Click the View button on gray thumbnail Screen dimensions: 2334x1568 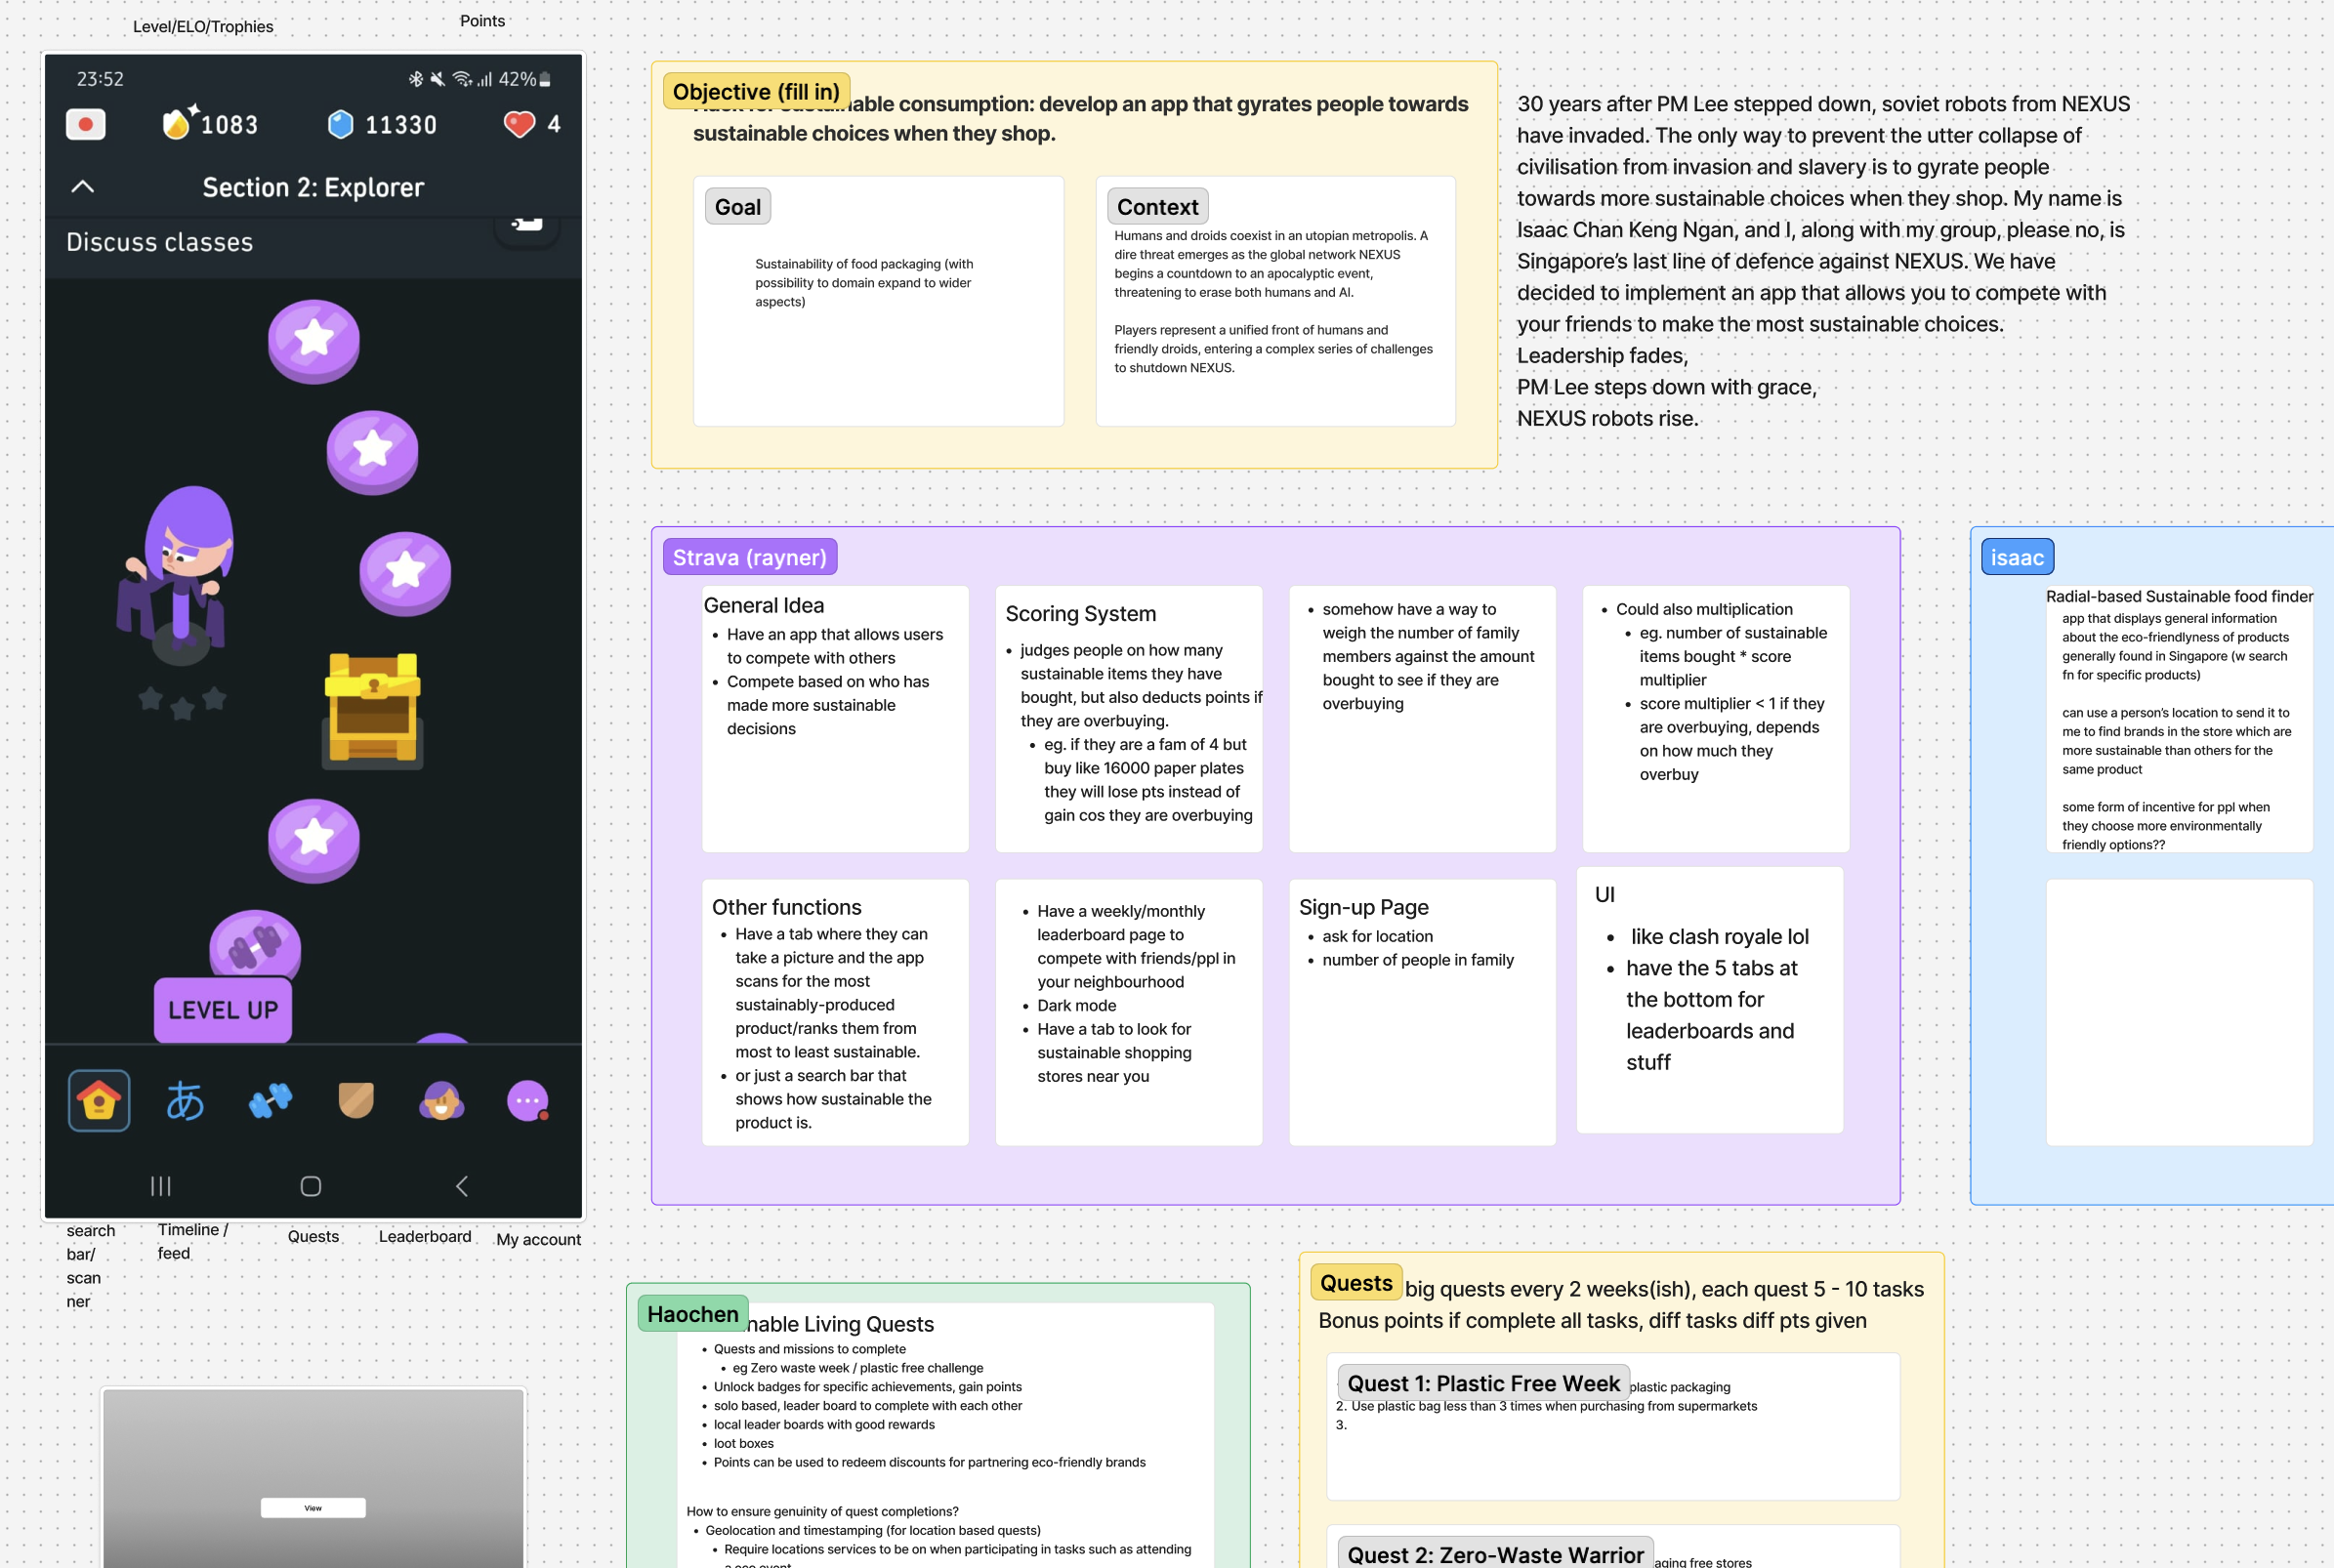point(313,1508)
